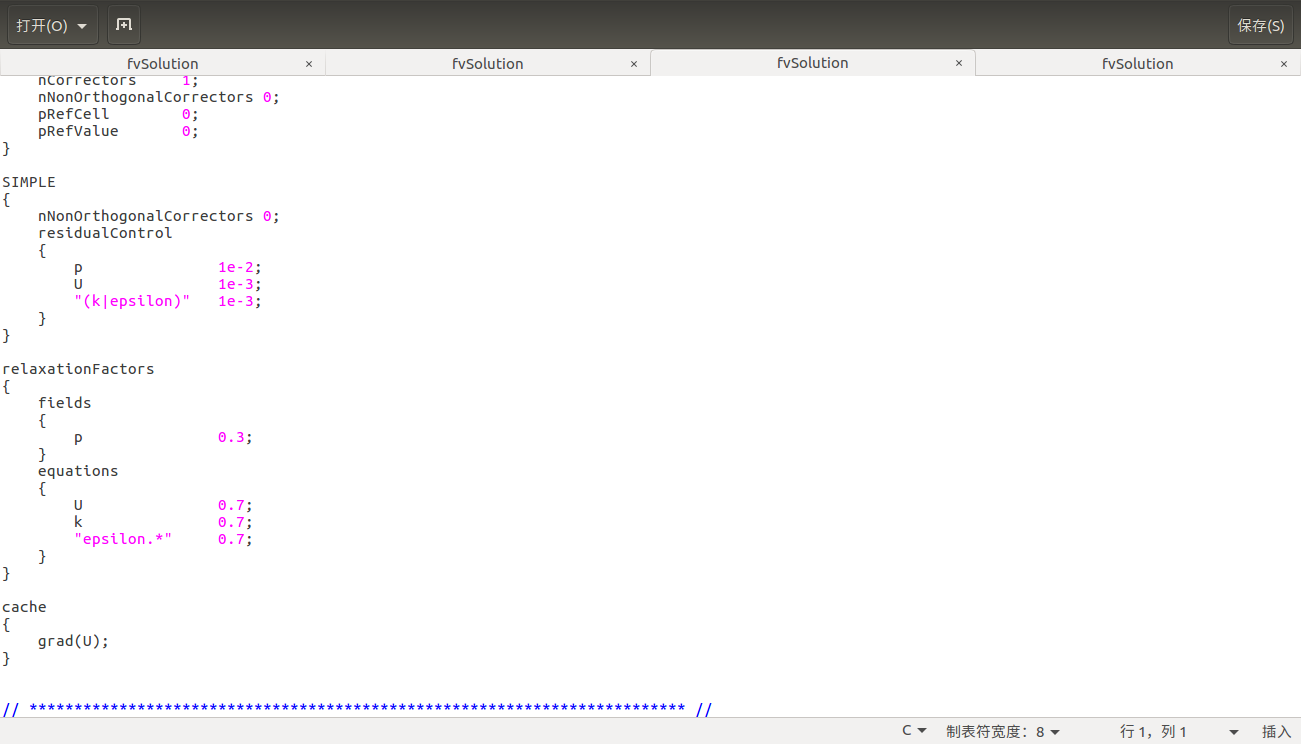Click the relaxationFactors keyword in editor
Screen dimensions: 1301x744
coord(78,369)
